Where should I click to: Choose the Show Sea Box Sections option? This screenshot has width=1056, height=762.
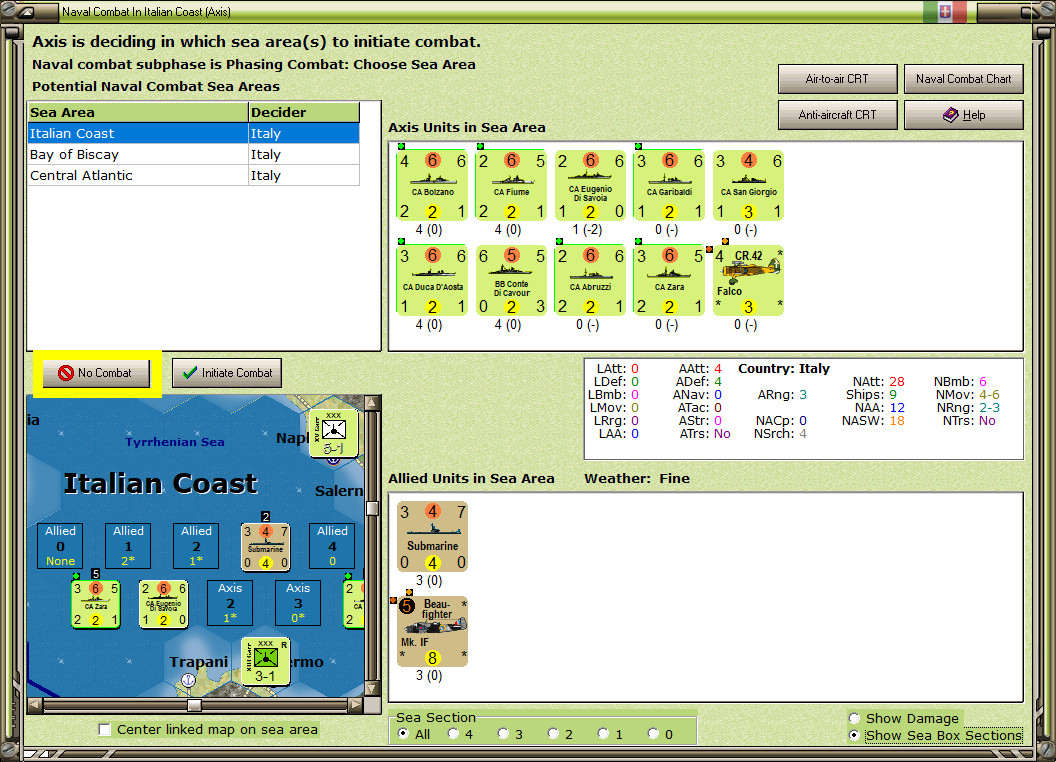(x=854, y=735)
